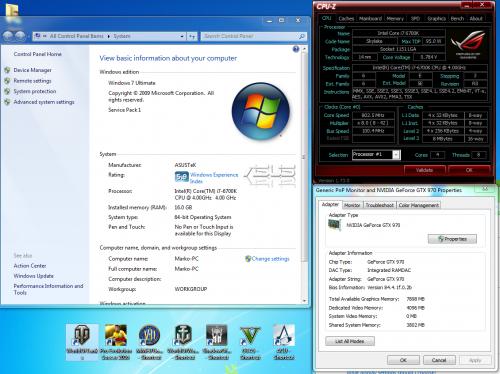Click the System window scrollbar up arrow
The height and width of the screenshot is (374, 500).
304,49
